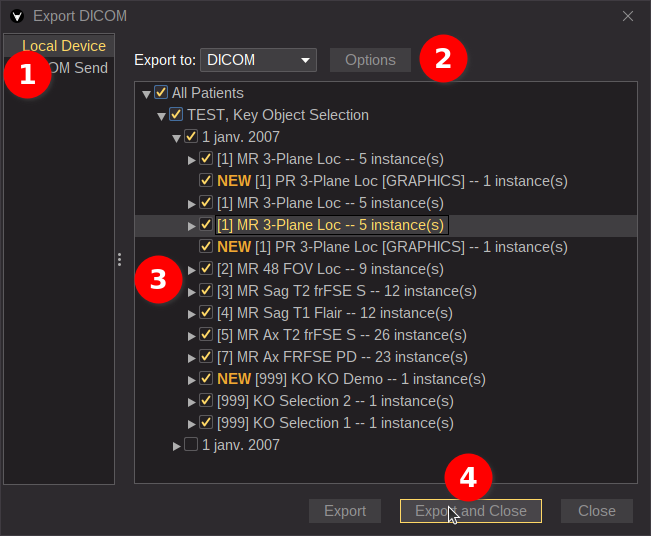Click the three-dot panel splitter handle
Screen dimensions: 651x536
point(120,259)
